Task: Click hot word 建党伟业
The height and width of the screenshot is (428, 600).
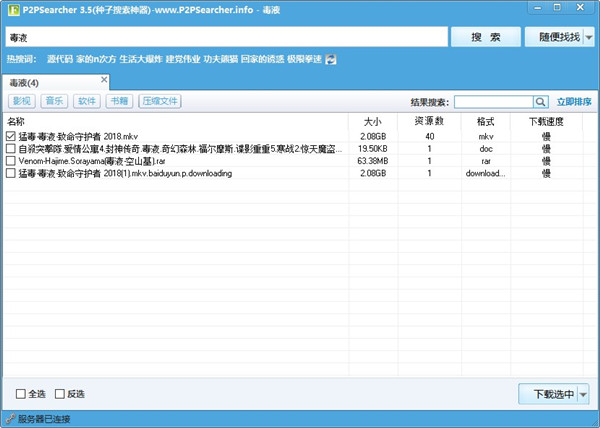Action: [x=183, y=59]
